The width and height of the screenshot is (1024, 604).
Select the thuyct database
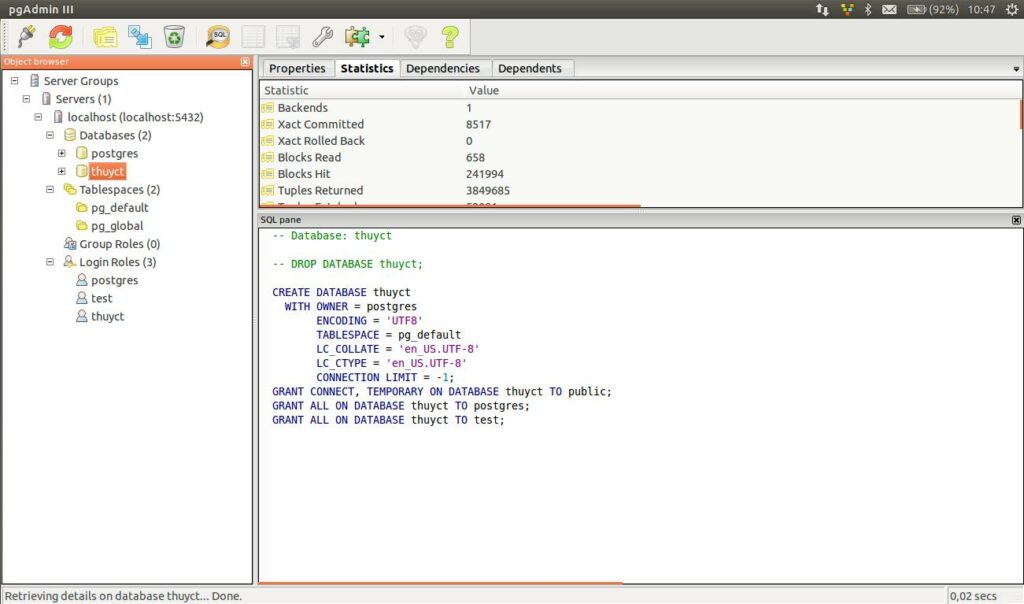tap(107, 171)
